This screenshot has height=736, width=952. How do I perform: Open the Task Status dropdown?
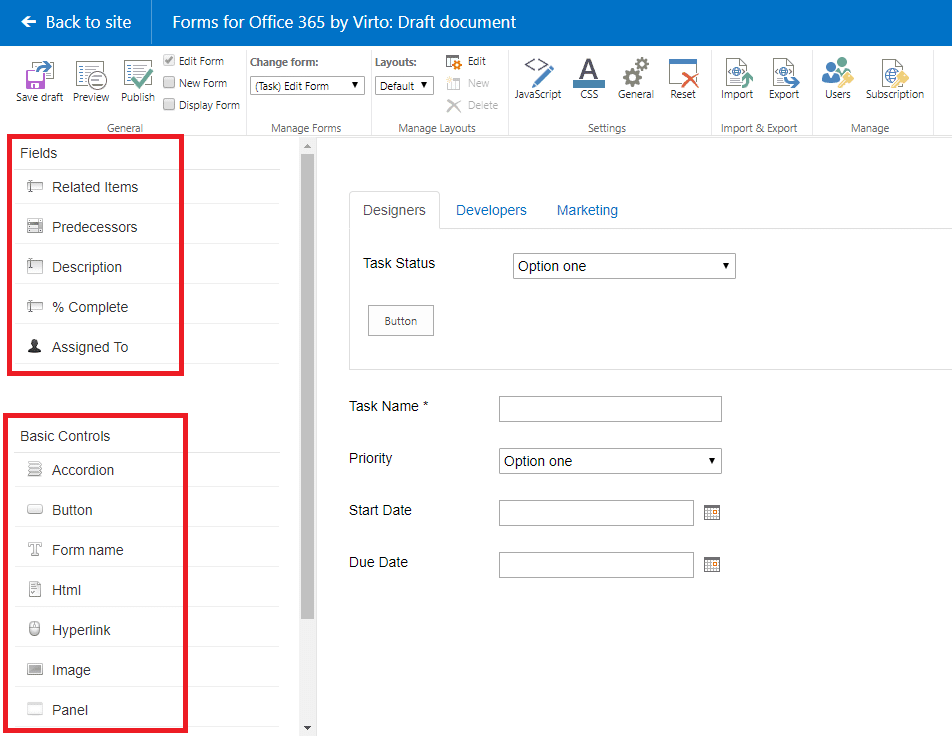[624, 266]
